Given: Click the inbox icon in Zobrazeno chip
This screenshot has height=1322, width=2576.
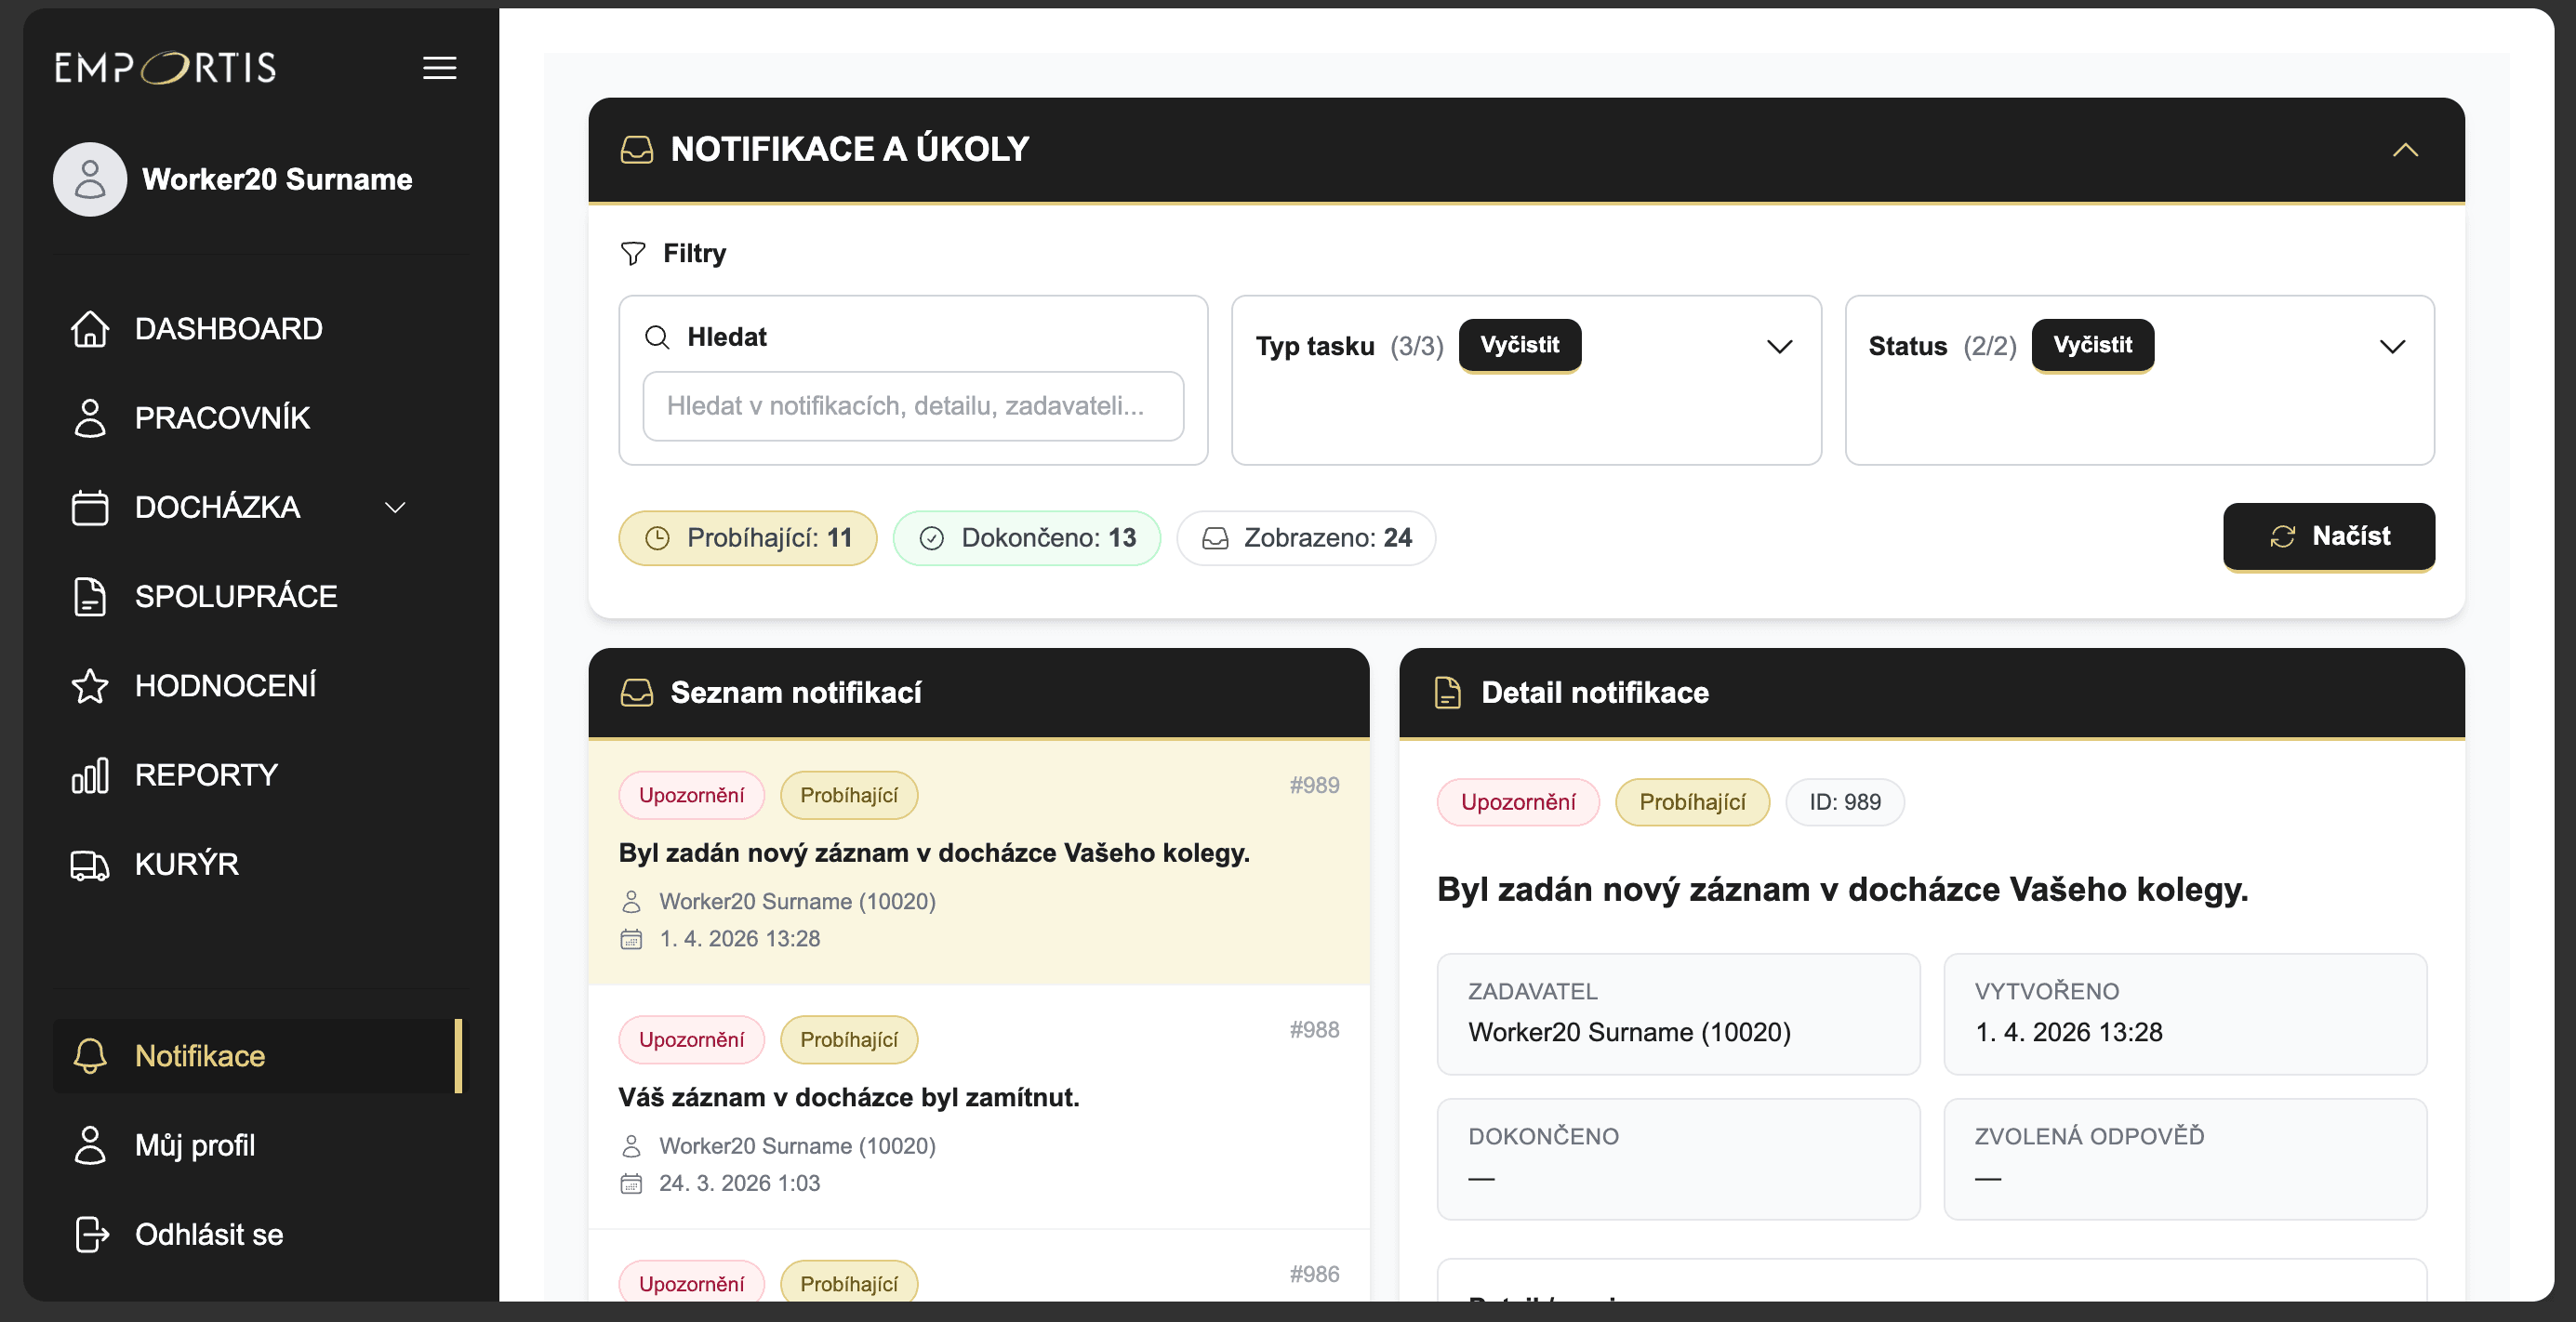Looking at the screenshot, I should click(1215, 538).
